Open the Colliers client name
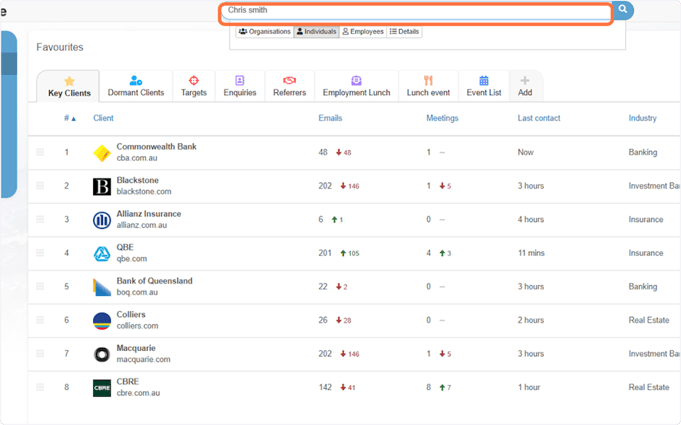The image size is (681, 425). coord(131,314)
